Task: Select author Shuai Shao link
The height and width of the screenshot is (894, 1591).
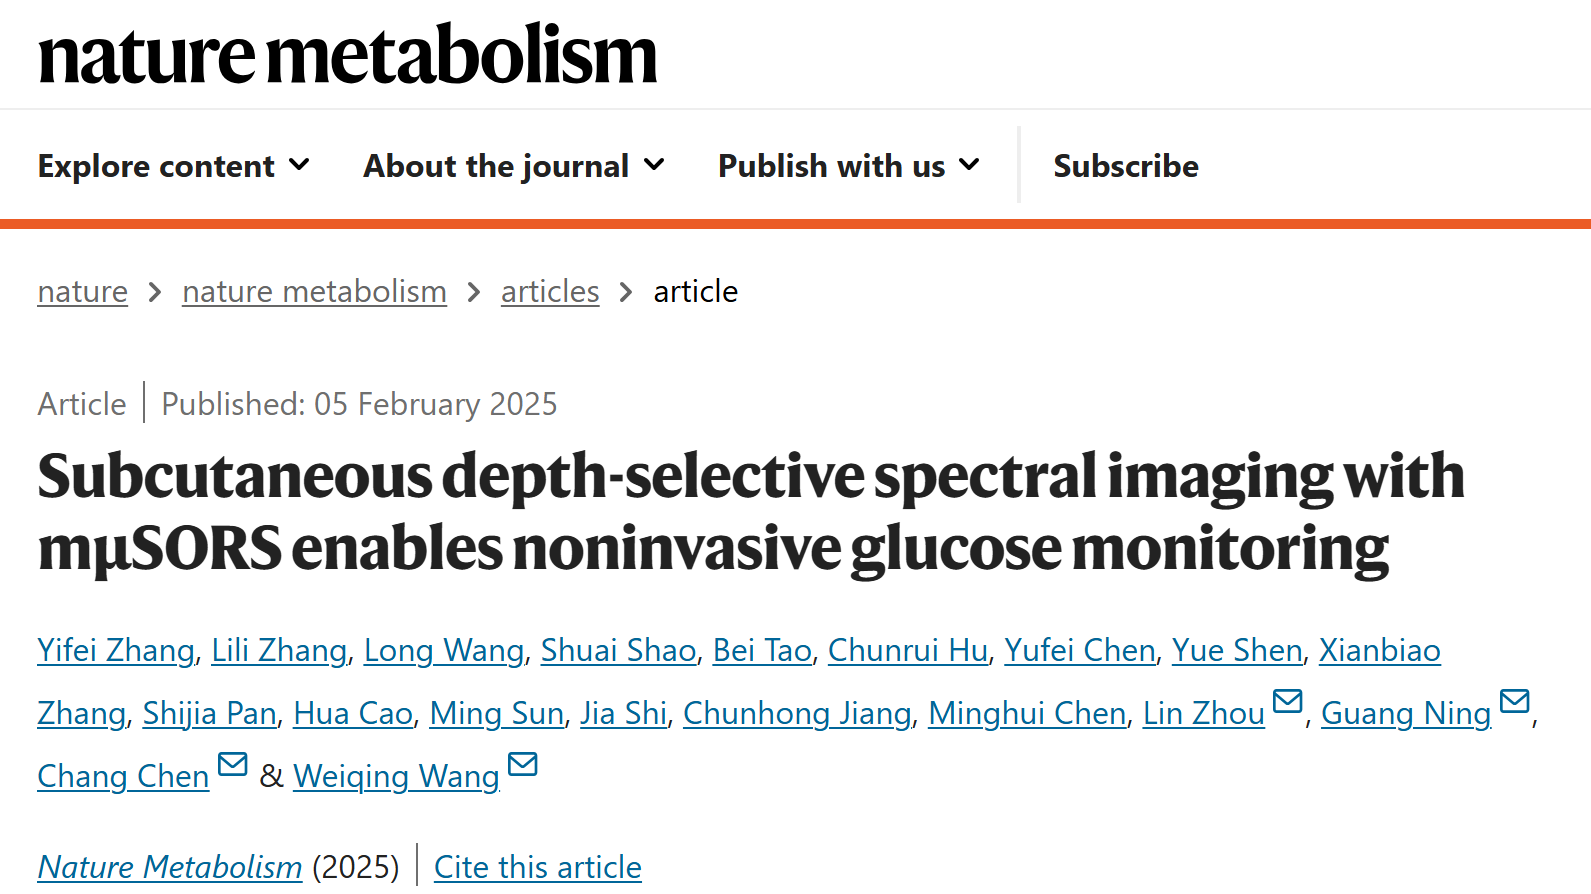Action: pos(618,651)
